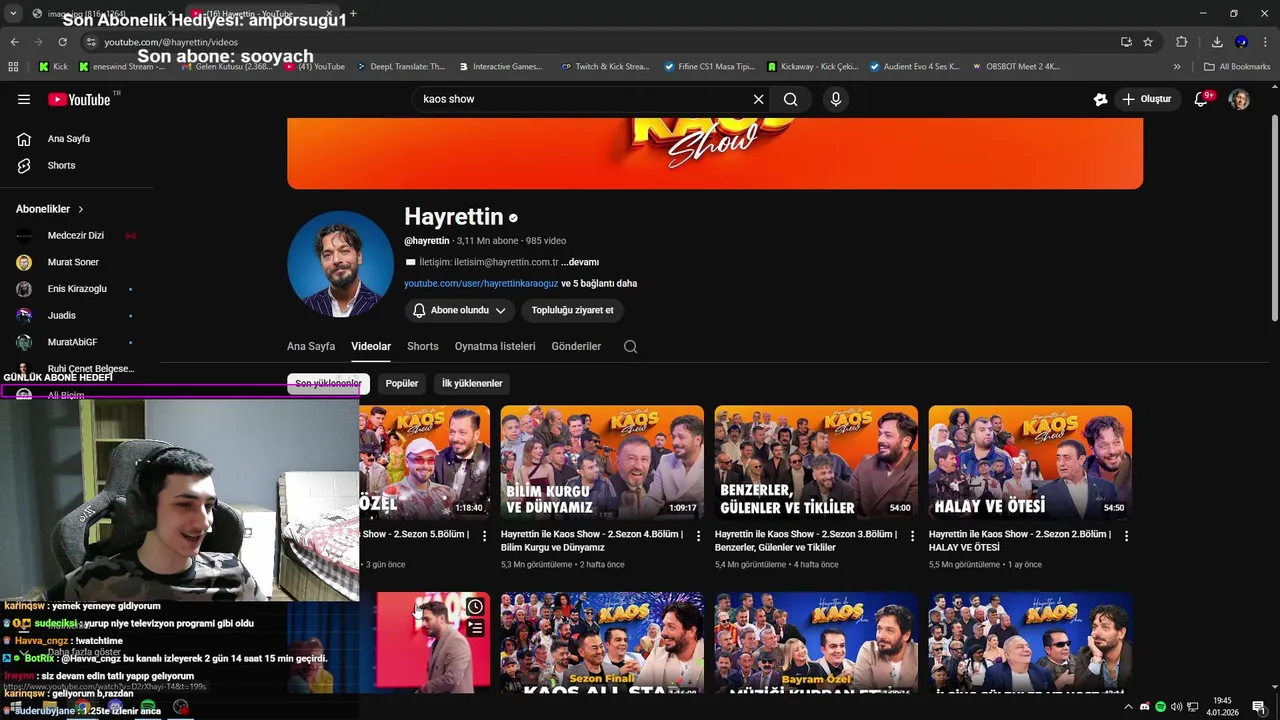Viewport: 1280px width, 720px height.
Task: Select the Videolar channel tab
Action: [x=371, y=347]
